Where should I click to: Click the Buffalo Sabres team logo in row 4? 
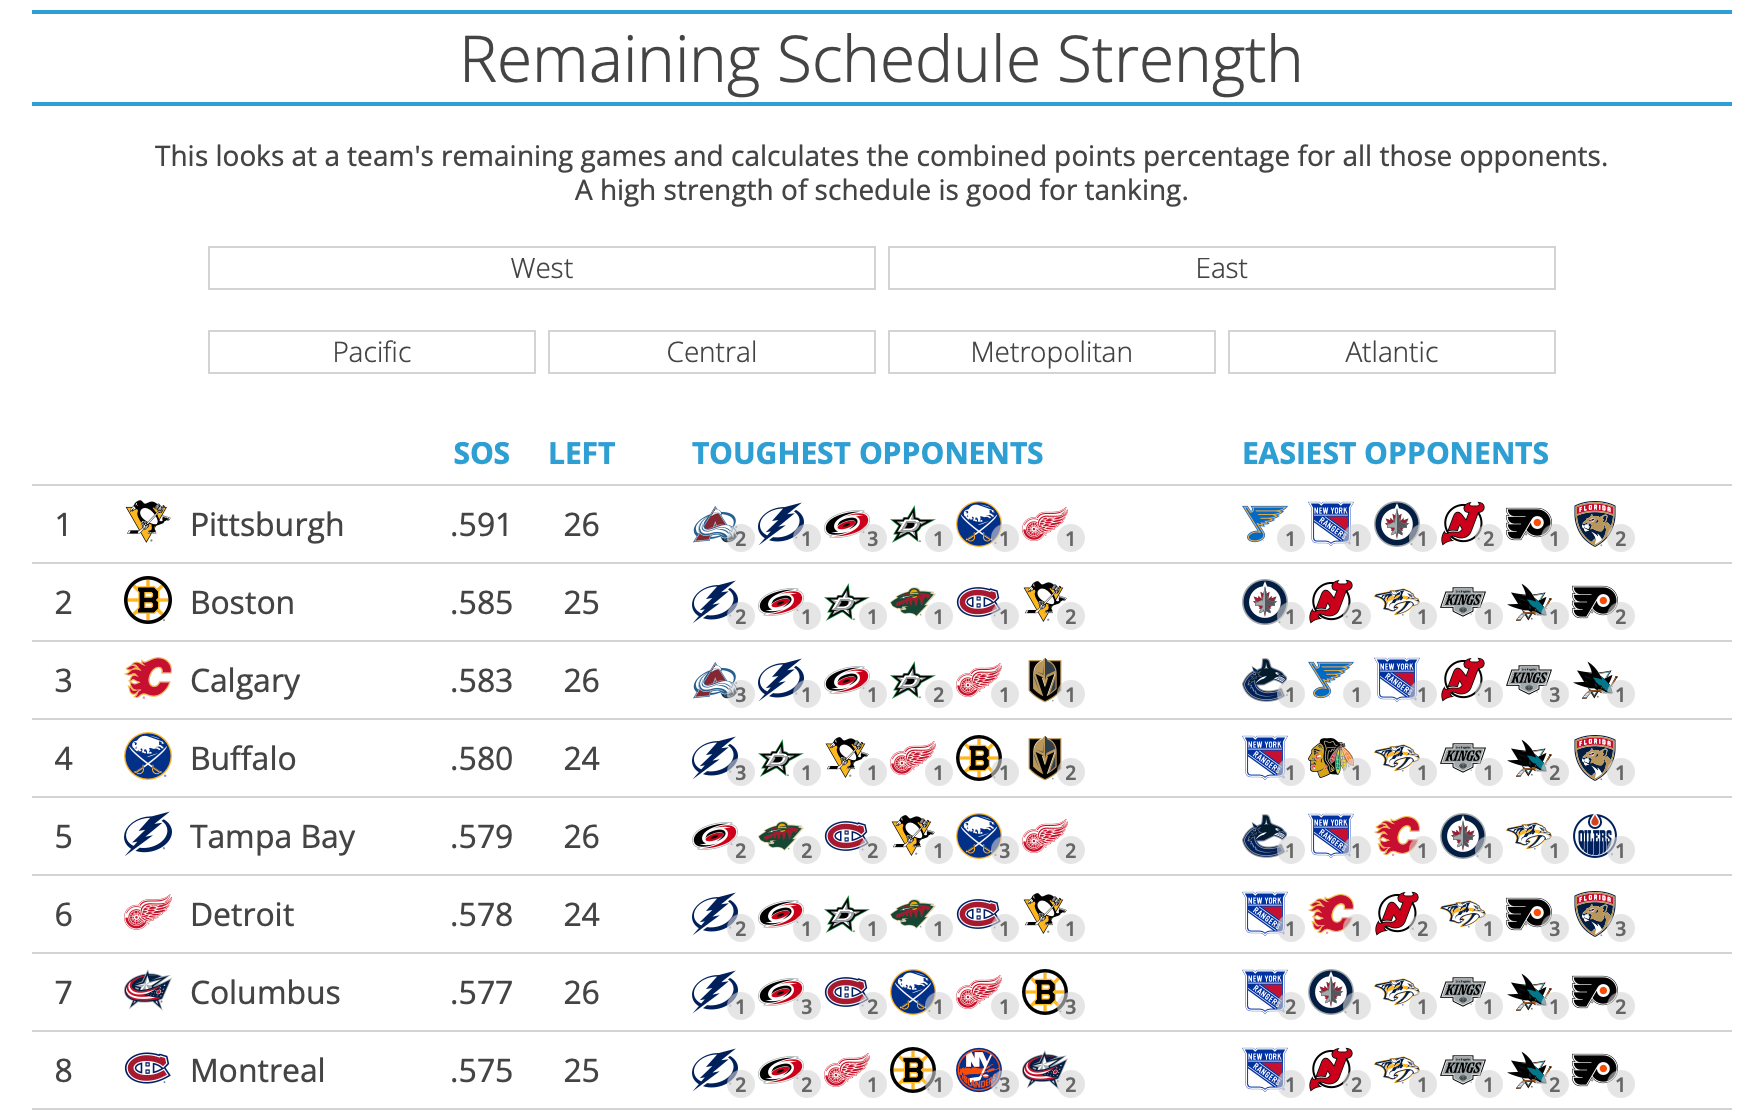[148, 756]
